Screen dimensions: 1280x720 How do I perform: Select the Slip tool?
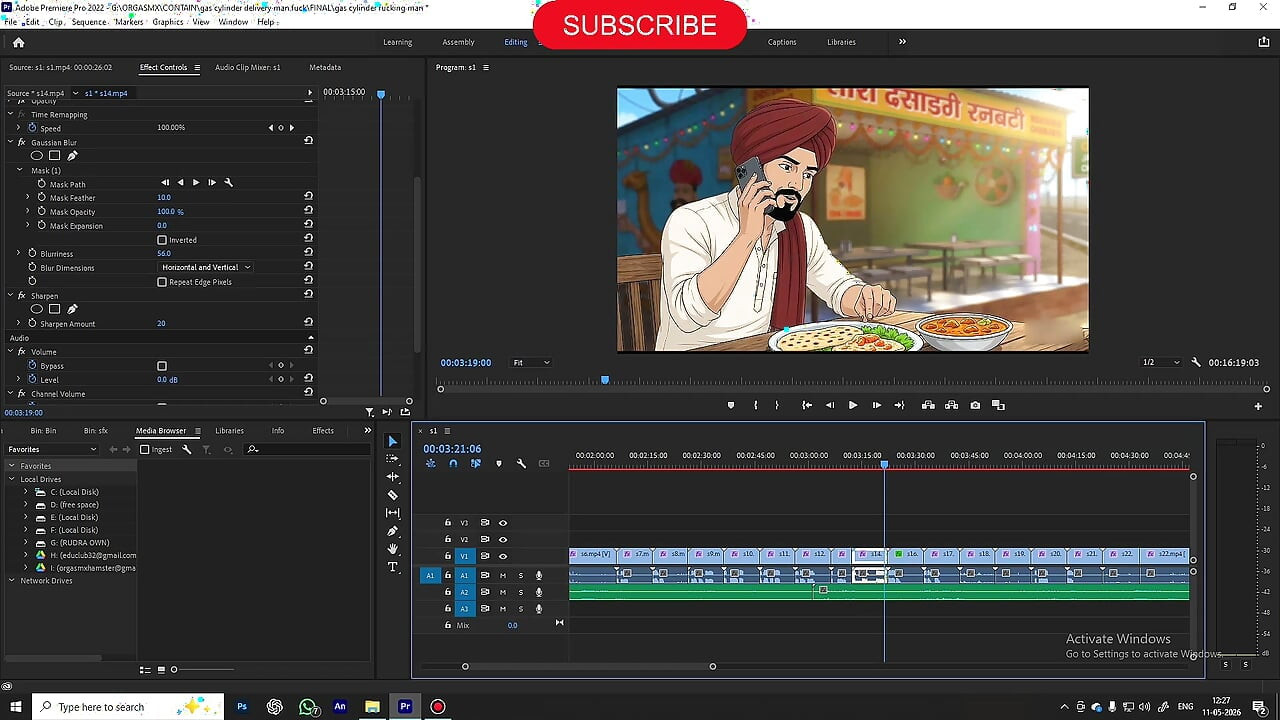[392, 513]
